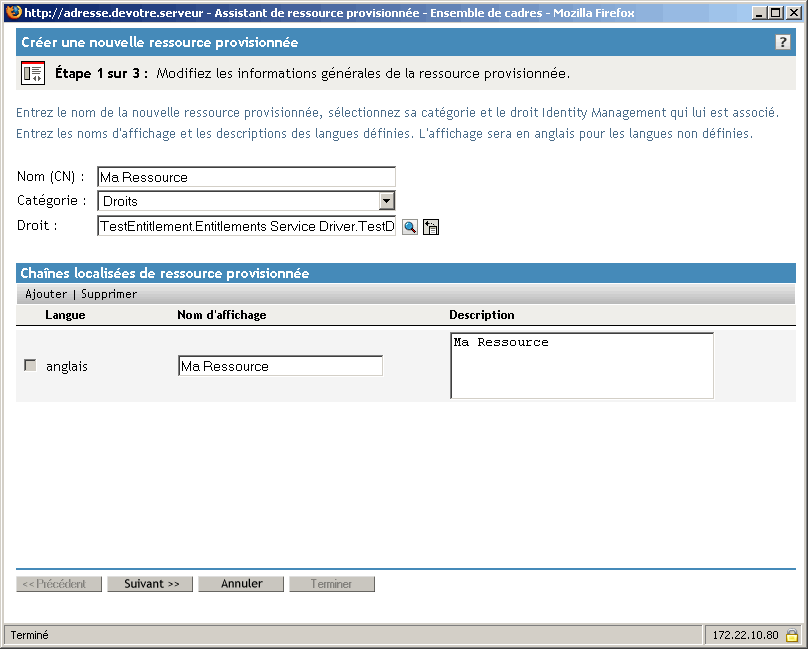Click the magnifier lookup icon beside Droit

(410, 227)
